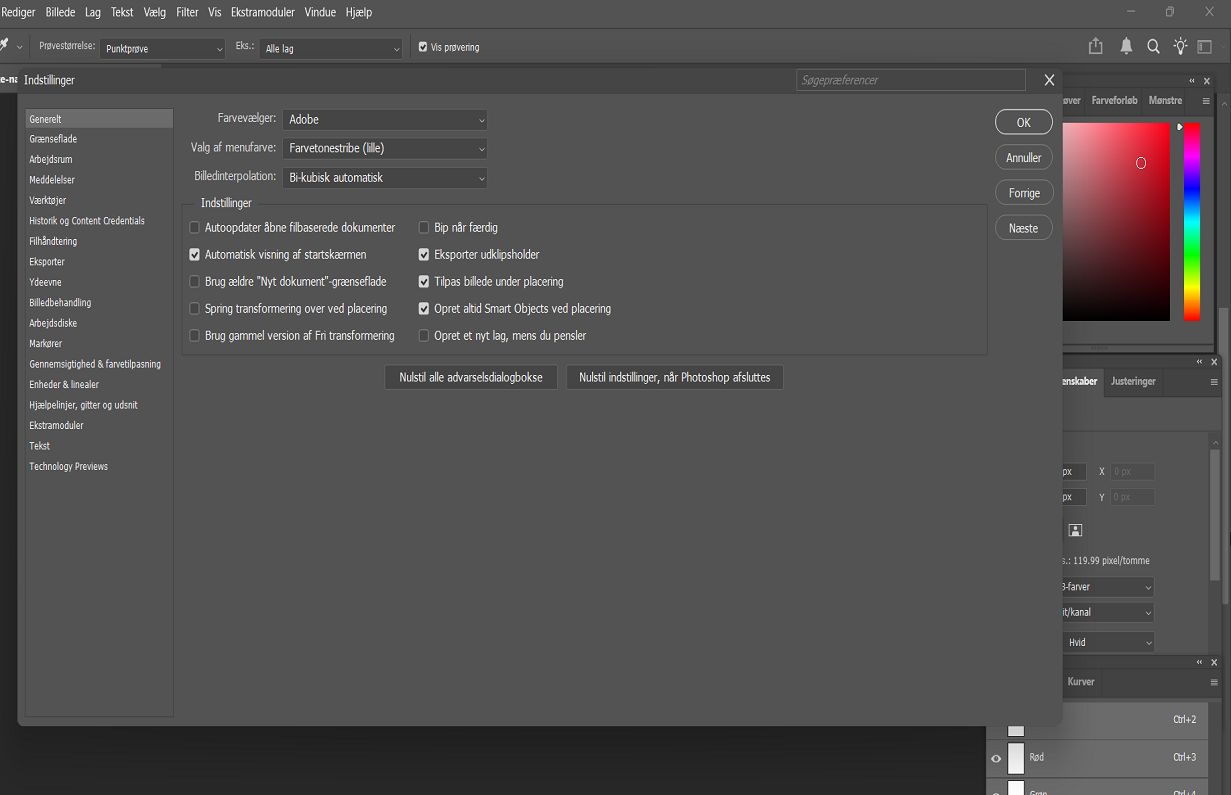Open the Hvid background dropdown in Egenskaber

tap(1108, 642)
